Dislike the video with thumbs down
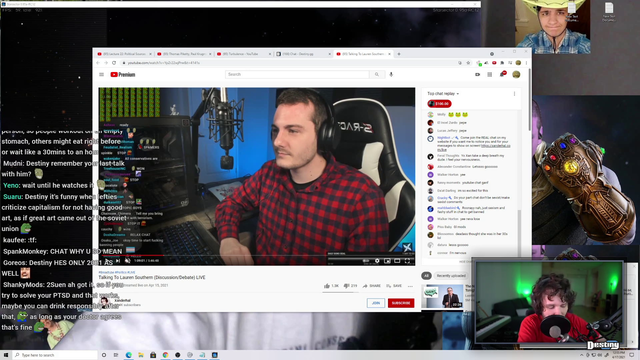Screen dimensions: 640x360 pyautogui.click(x=350, y=286)
